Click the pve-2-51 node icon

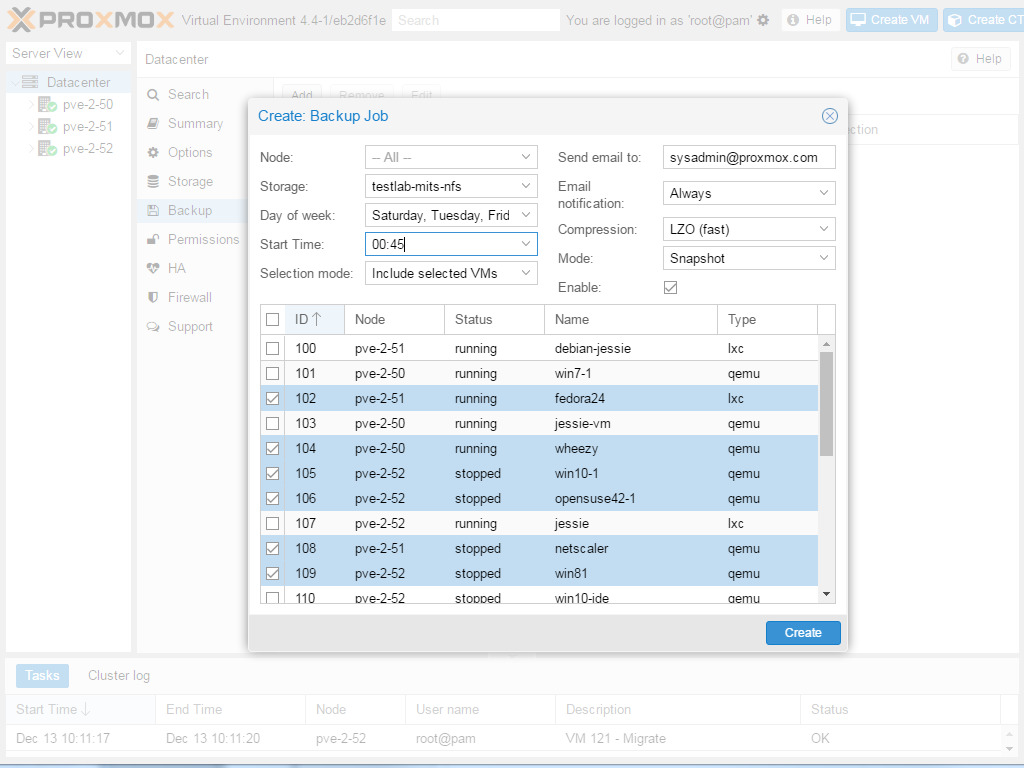click(47, 127)
